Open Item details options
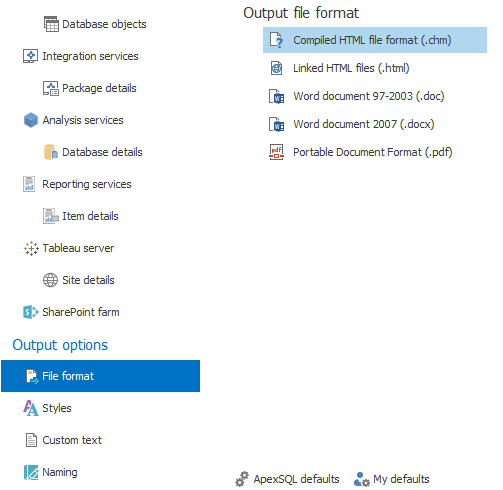The height and width of the screenshot is (490, 503). click(x=81, y=216)
